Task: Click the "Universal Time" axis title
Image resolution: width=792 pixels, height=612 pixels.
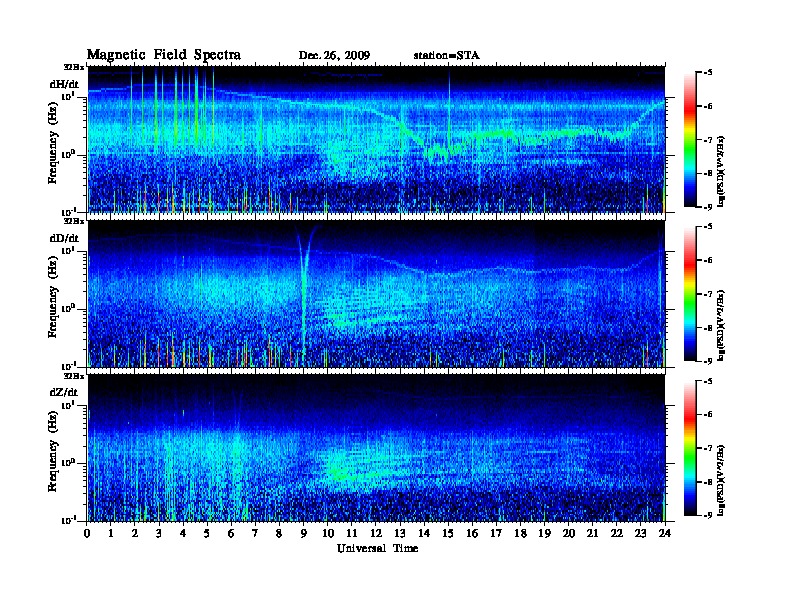Action: coord(377,548)
